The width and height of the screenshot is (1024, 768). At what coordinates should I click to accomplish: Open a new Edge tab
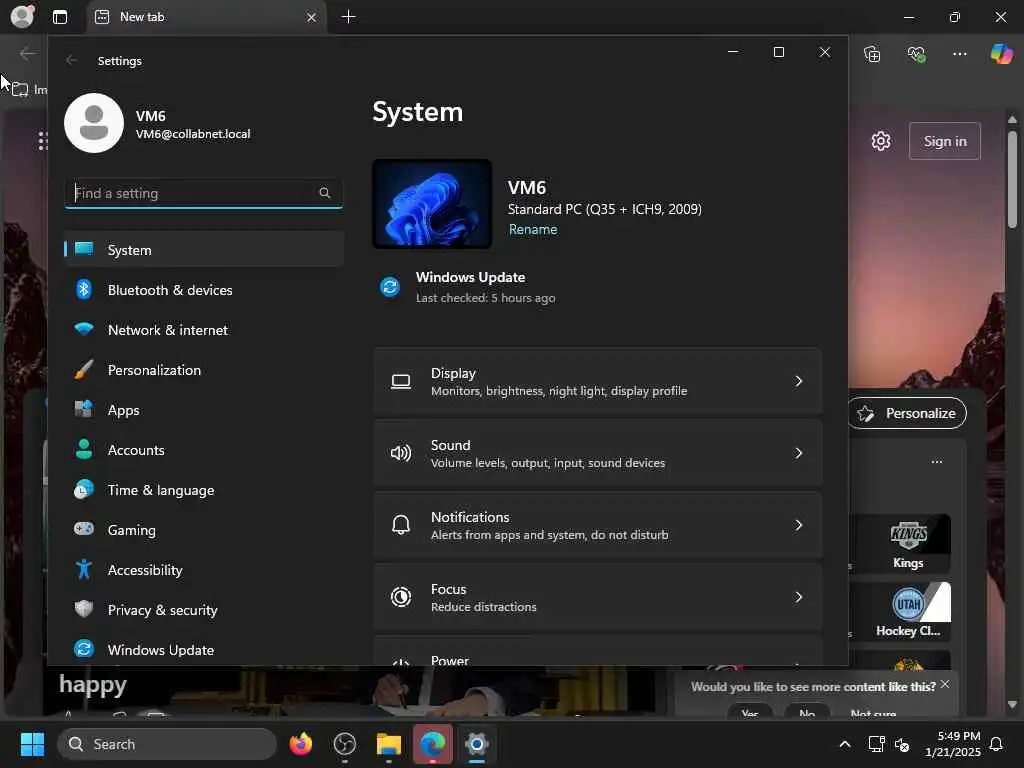pos(349,17)
